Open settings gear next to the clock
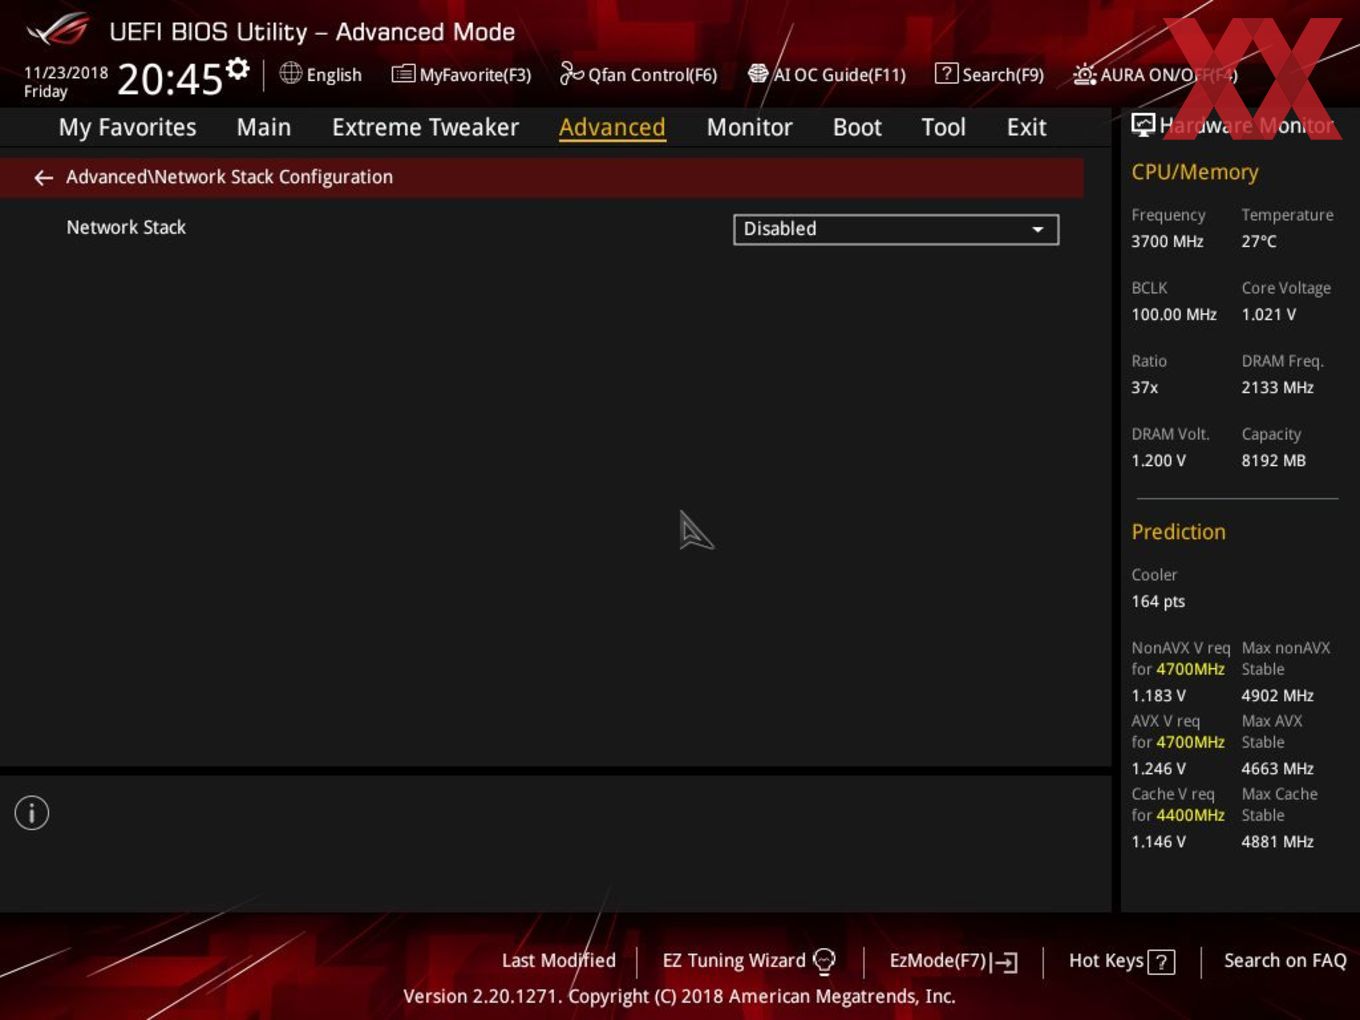Screen dimensions: 1360x1020 click(237, 69)
